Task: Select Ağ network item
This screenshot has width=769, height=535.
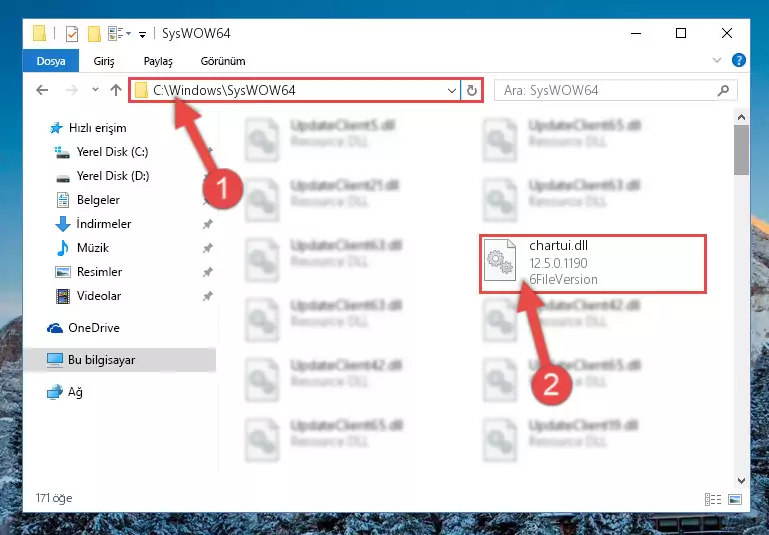Action: coord(75,392)
